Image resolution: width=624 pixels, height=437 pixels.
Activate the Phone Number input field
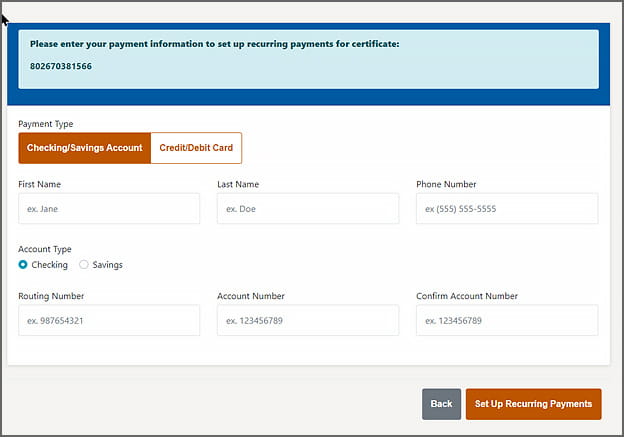pos(506,208)
